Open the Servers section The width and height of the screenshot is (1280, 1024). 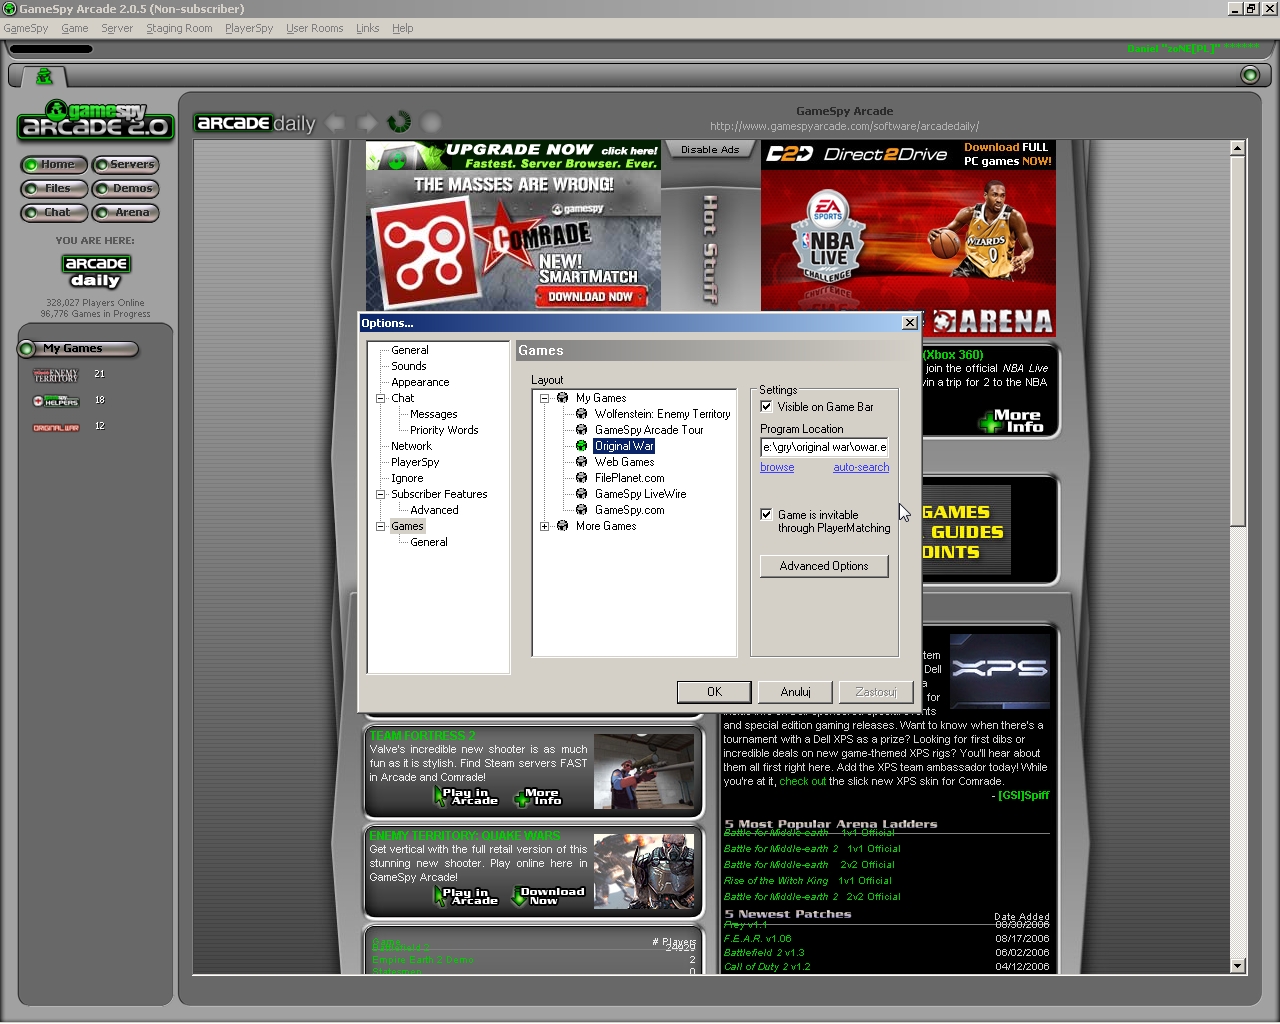[126, 165]
